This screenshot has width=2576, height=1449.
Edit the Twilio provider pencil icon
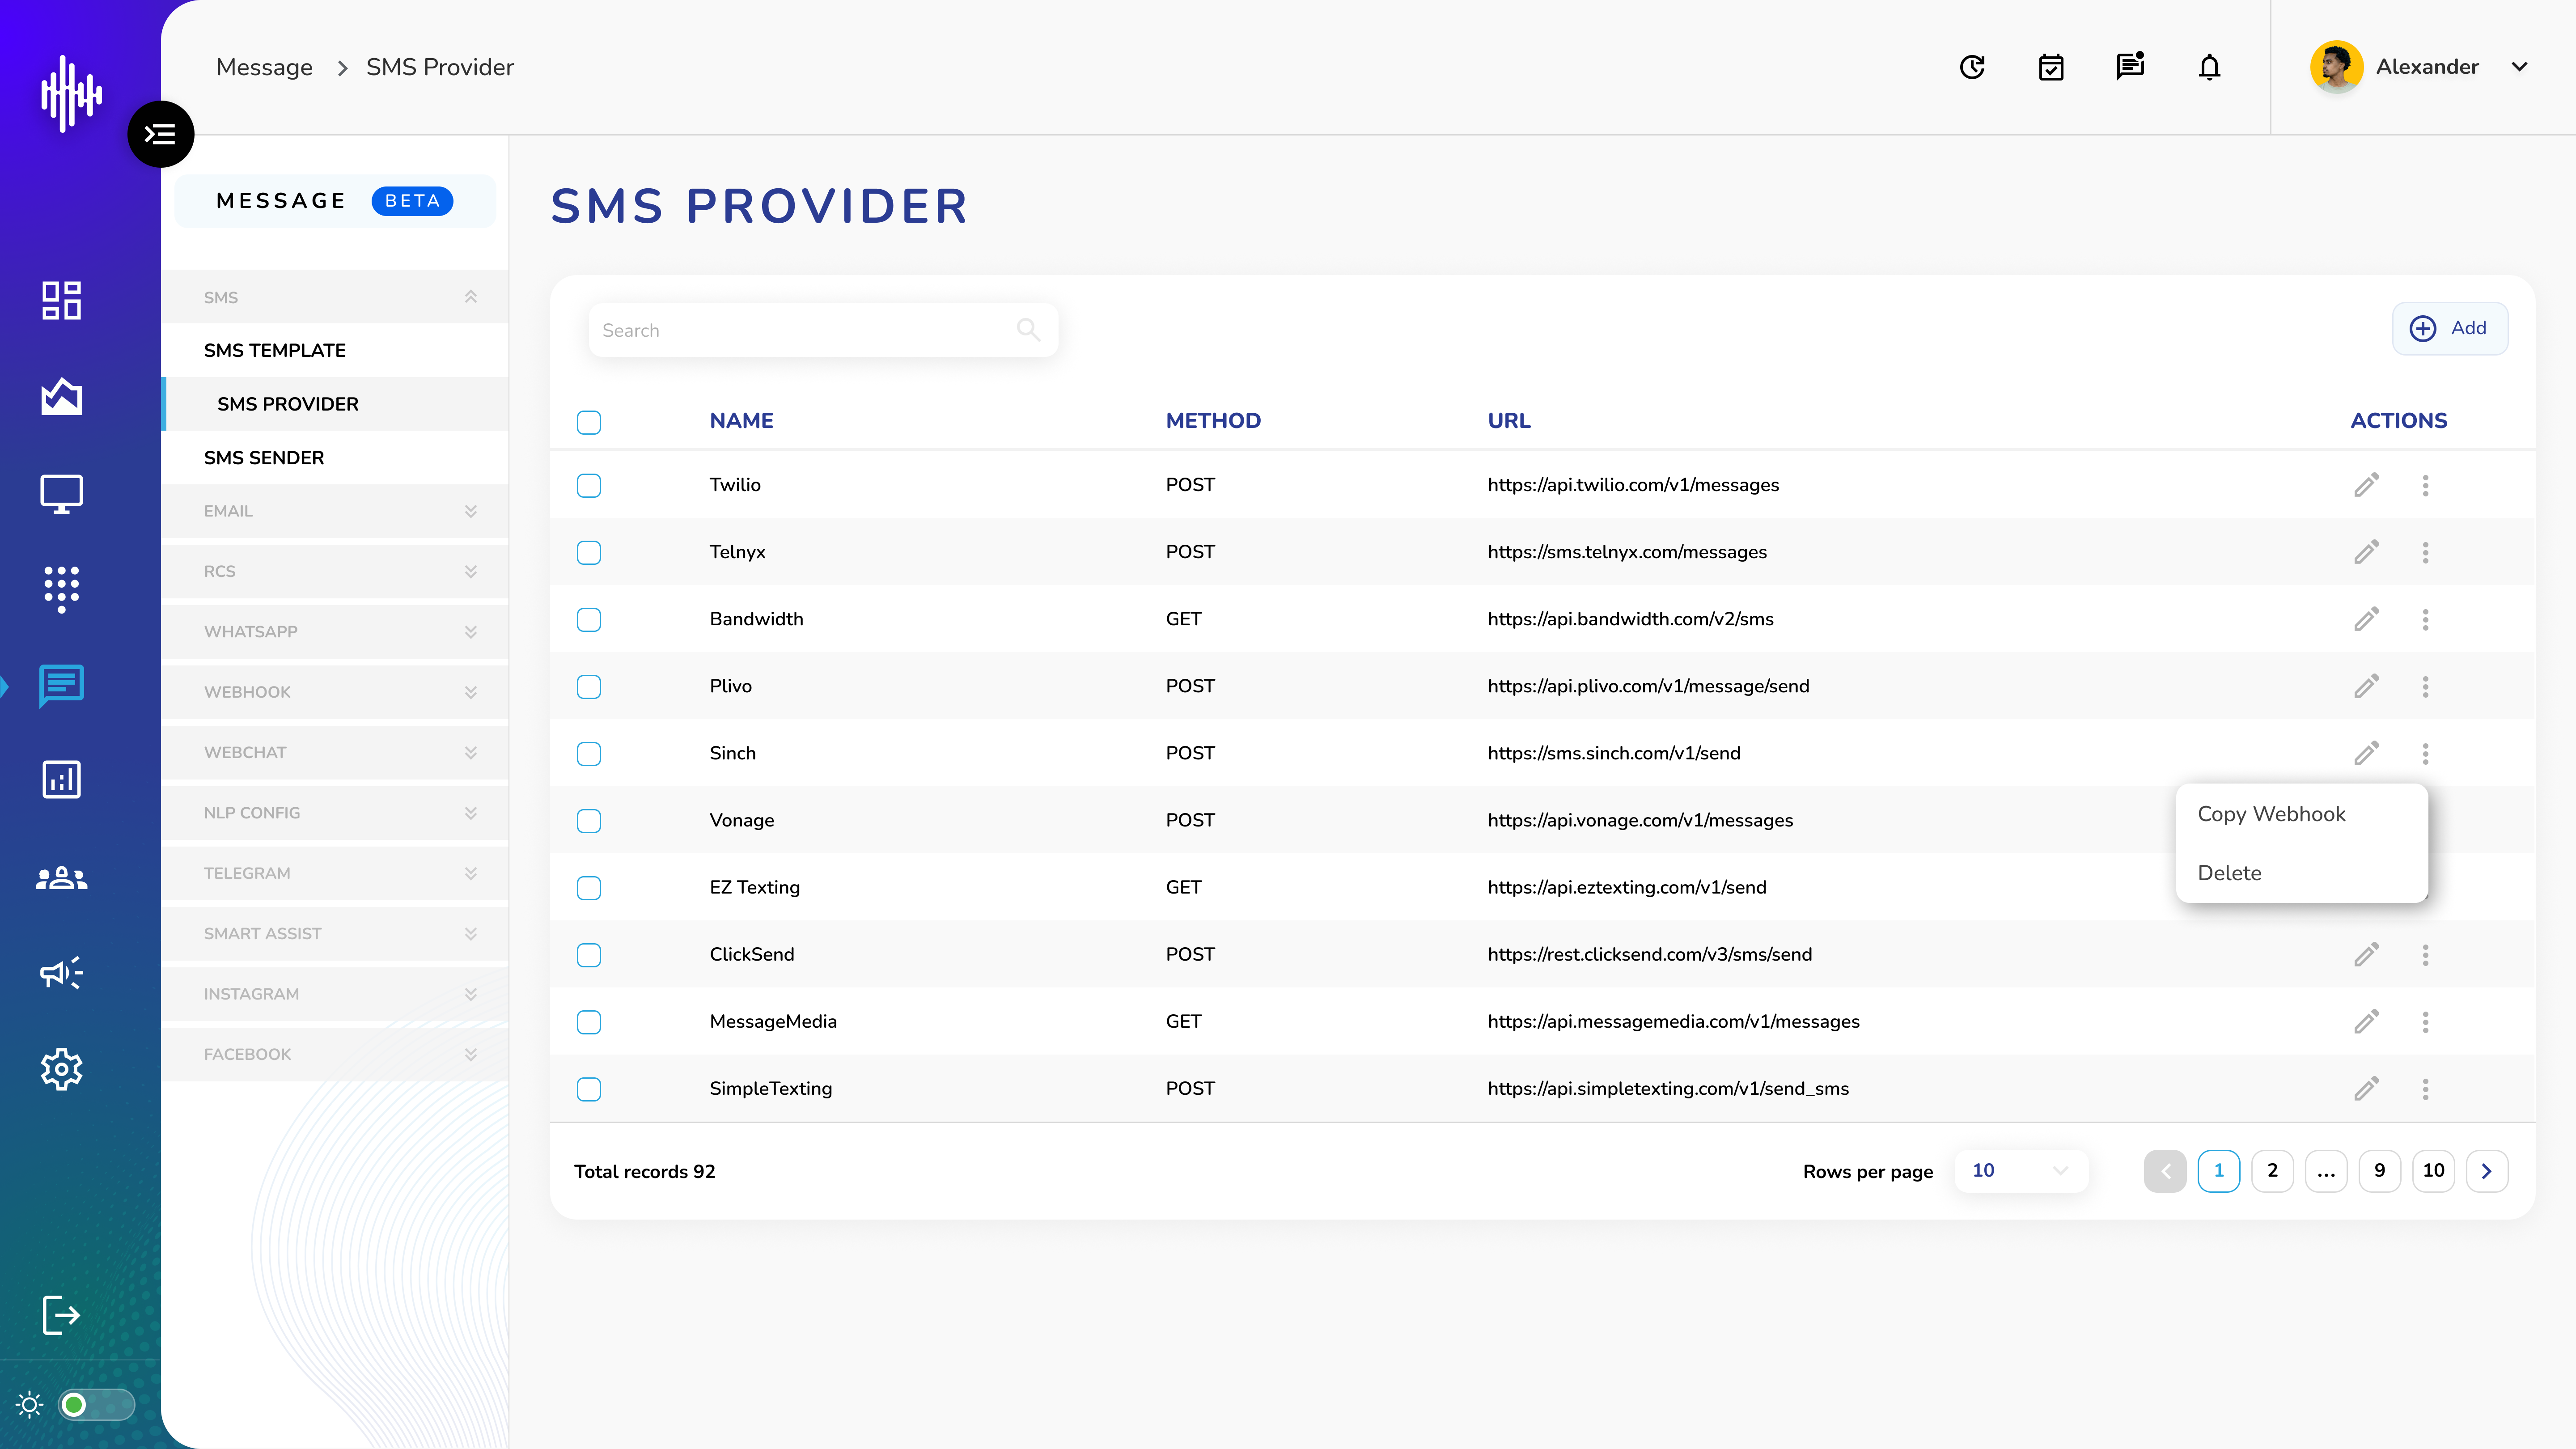(x=2366, y=485)
